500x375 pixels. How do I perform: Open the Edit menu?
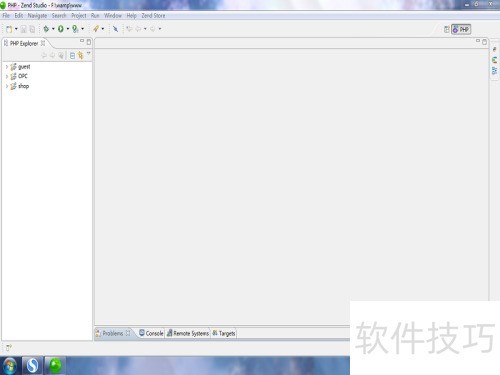(19, 16)
